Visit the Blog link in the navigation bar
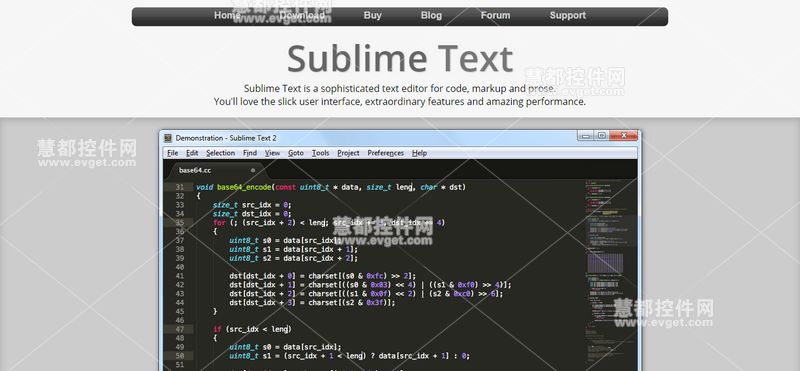This screenshot has height=371, width=800. [x=431, y=15]
